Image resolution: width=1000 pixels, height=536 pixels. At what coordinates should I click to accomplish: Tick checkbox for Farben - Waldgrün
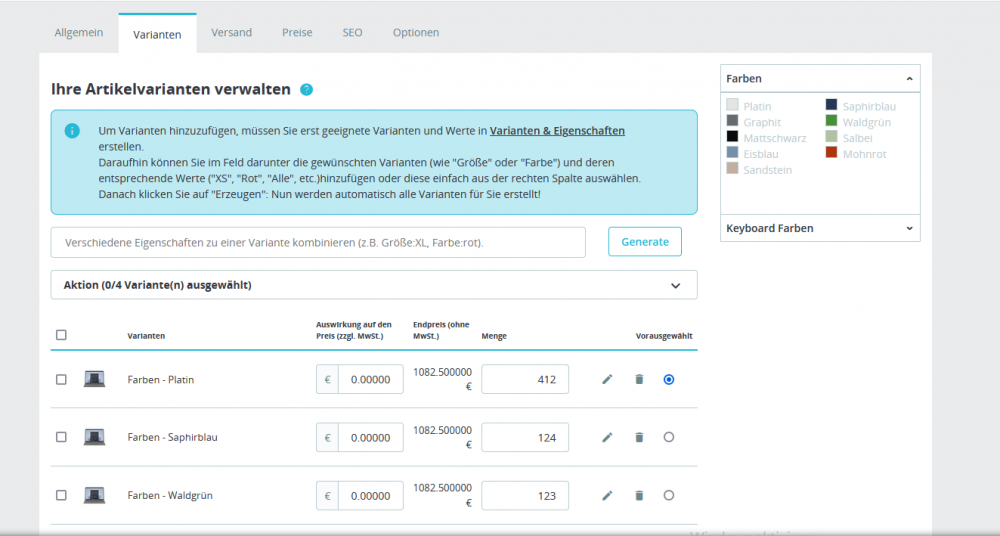click(61, 496)
